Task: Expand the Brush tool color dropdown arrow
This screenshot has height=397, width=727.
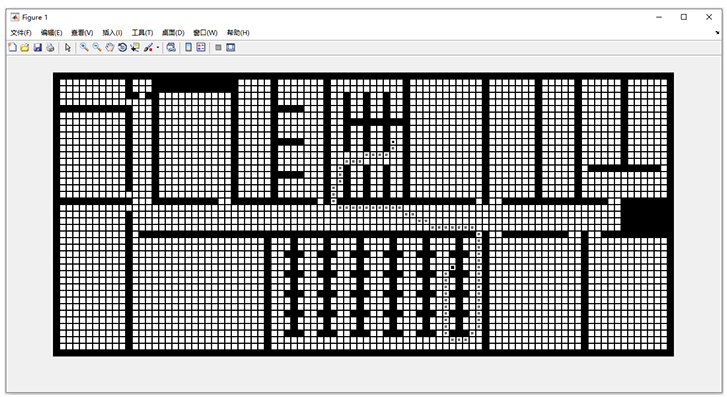Action: [158, 47]
